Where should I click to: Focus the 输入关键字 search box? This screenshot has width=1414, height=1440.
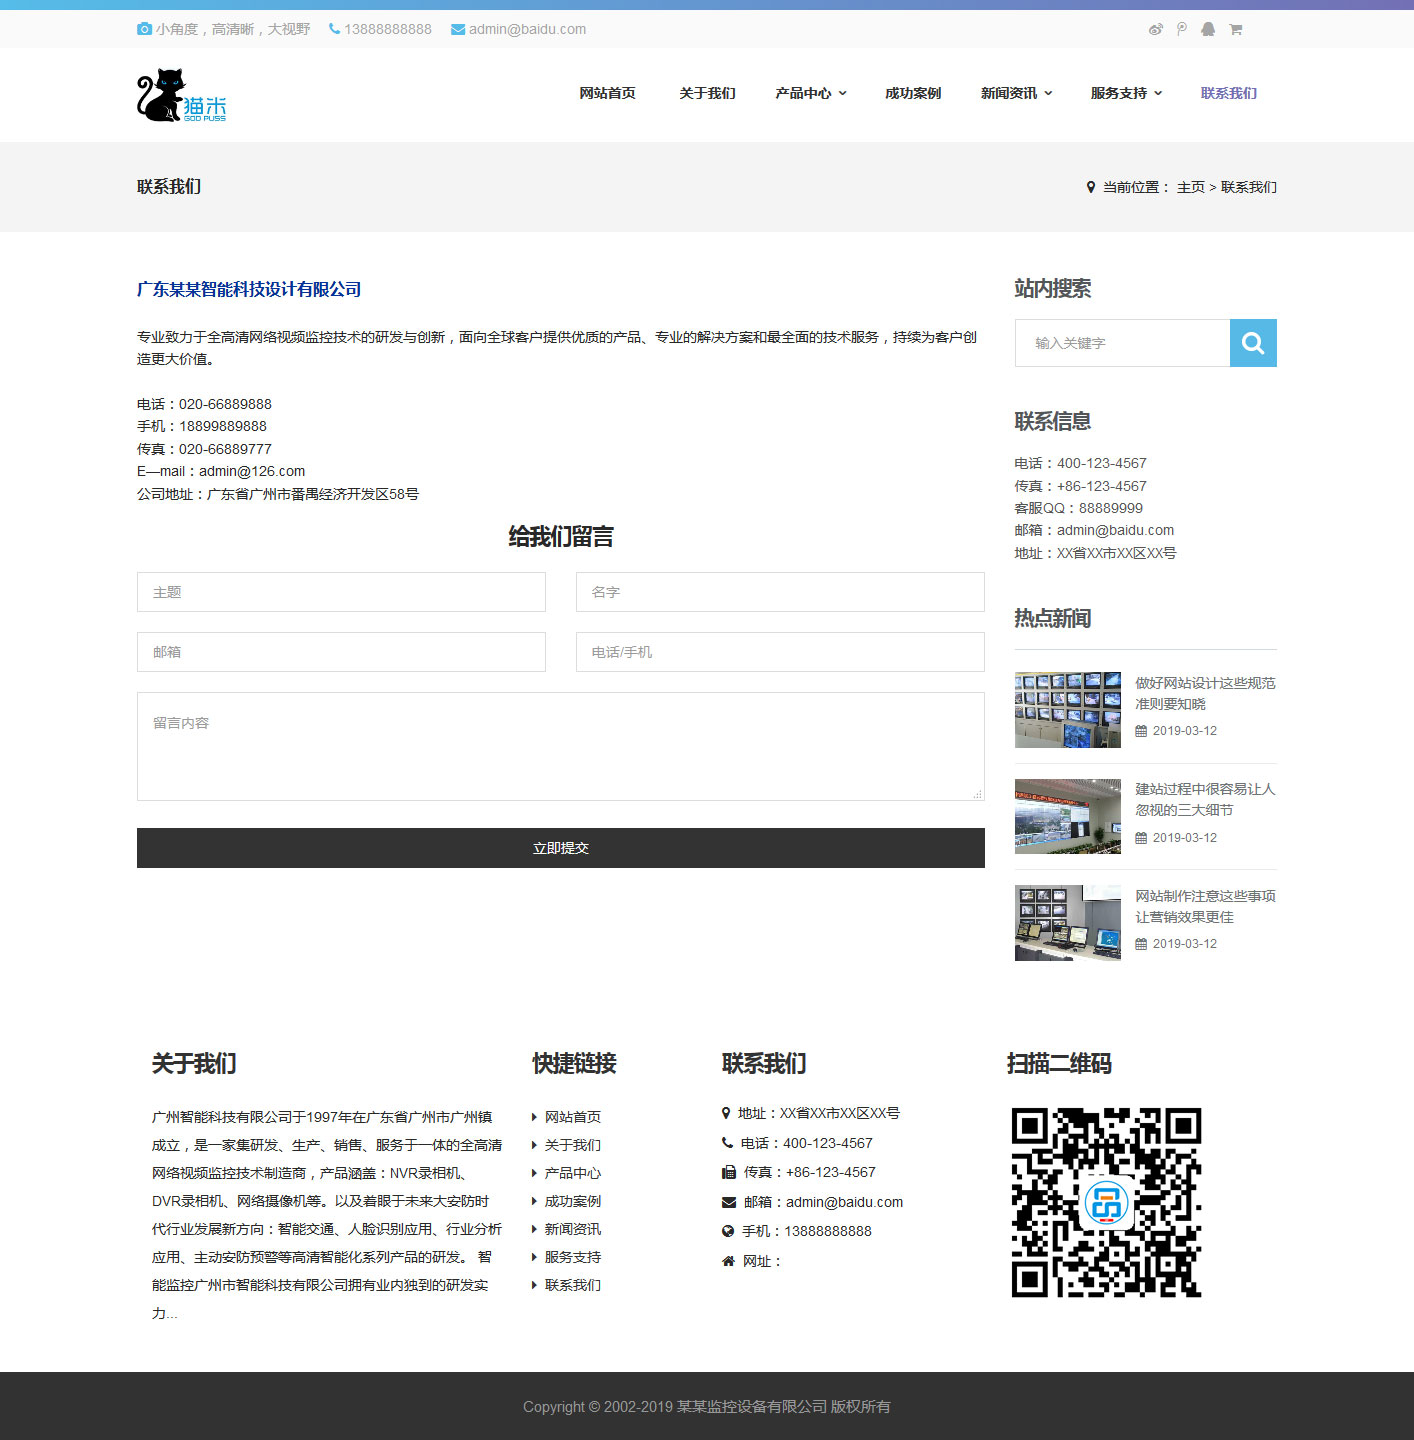coord(1122,343)
